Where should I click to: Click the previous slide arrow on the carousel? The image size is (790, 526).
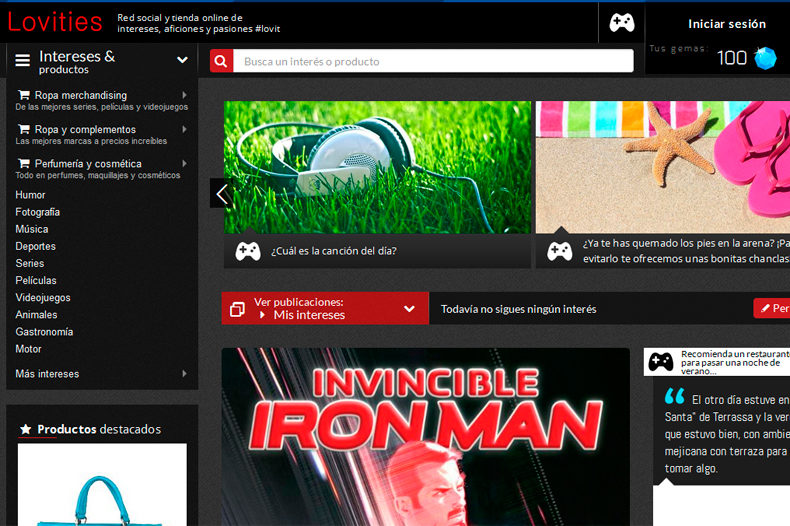pyautogui.click(x=221, y=193)
